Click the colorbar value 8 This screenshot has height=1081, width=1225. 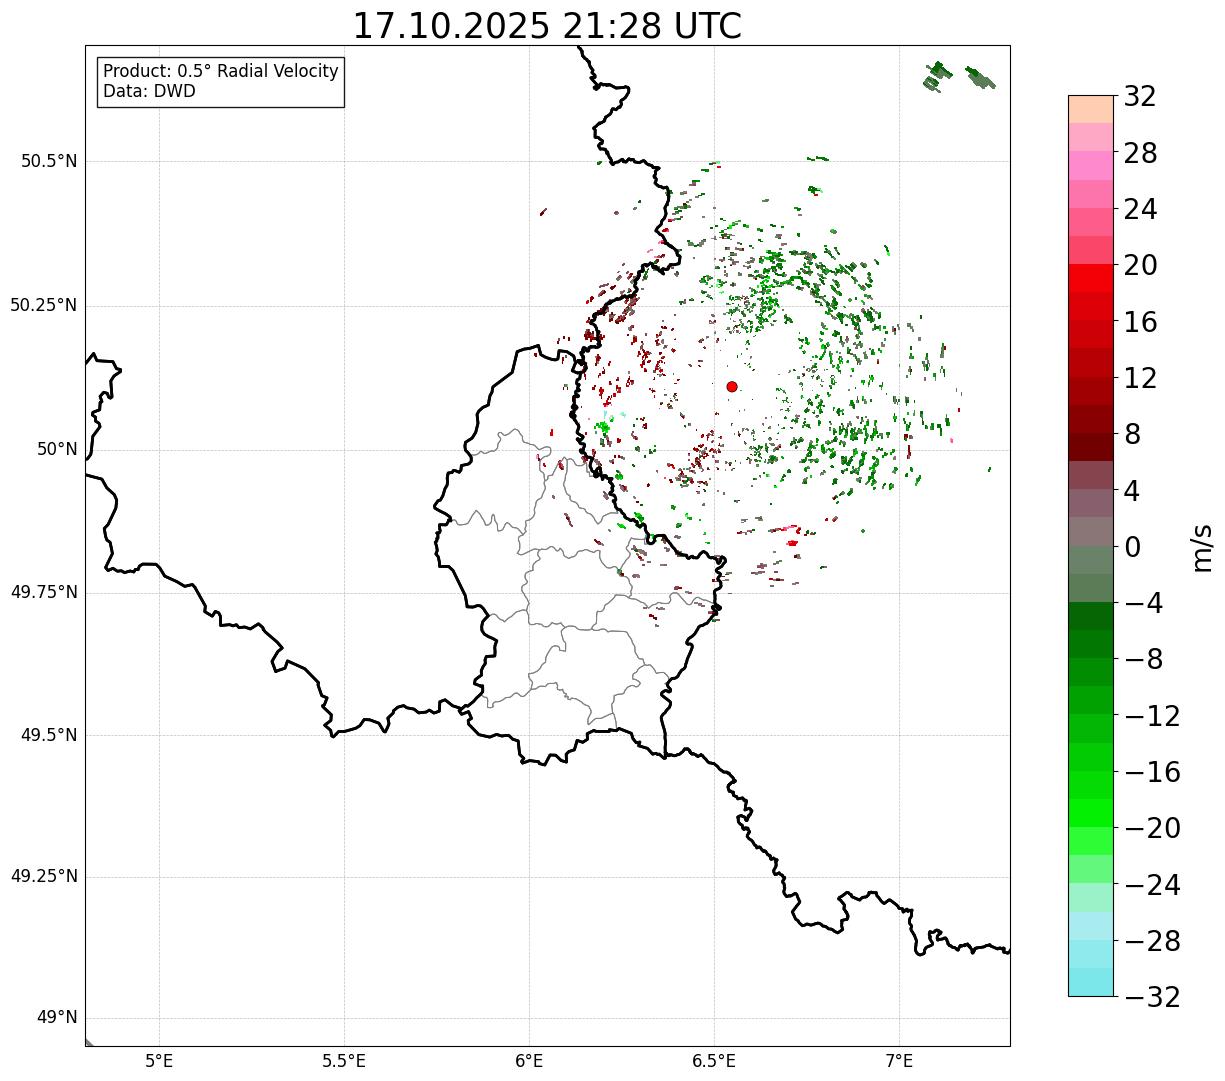click(x=1133, y=434)
